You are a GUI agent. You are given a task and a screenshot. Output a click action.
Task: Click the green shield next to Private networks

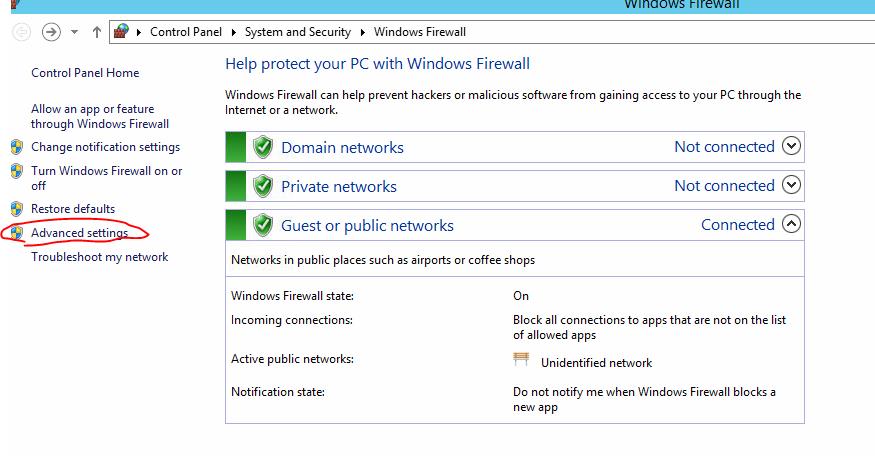(x=263, y=186)
